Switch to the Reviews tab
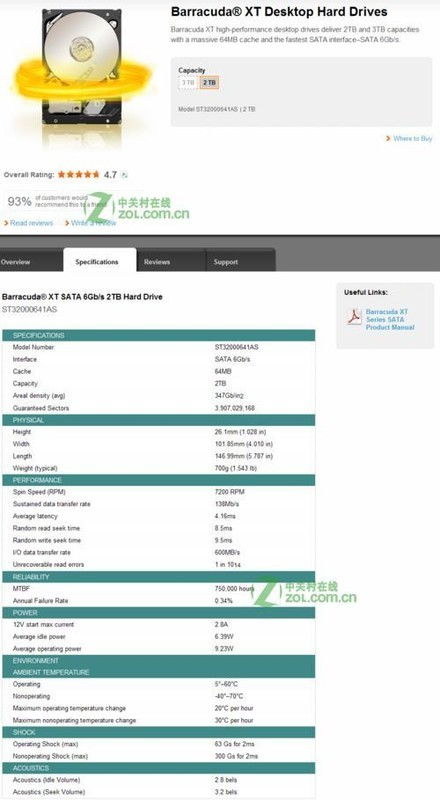The image size is (440, 800). (x=156, y=262)
